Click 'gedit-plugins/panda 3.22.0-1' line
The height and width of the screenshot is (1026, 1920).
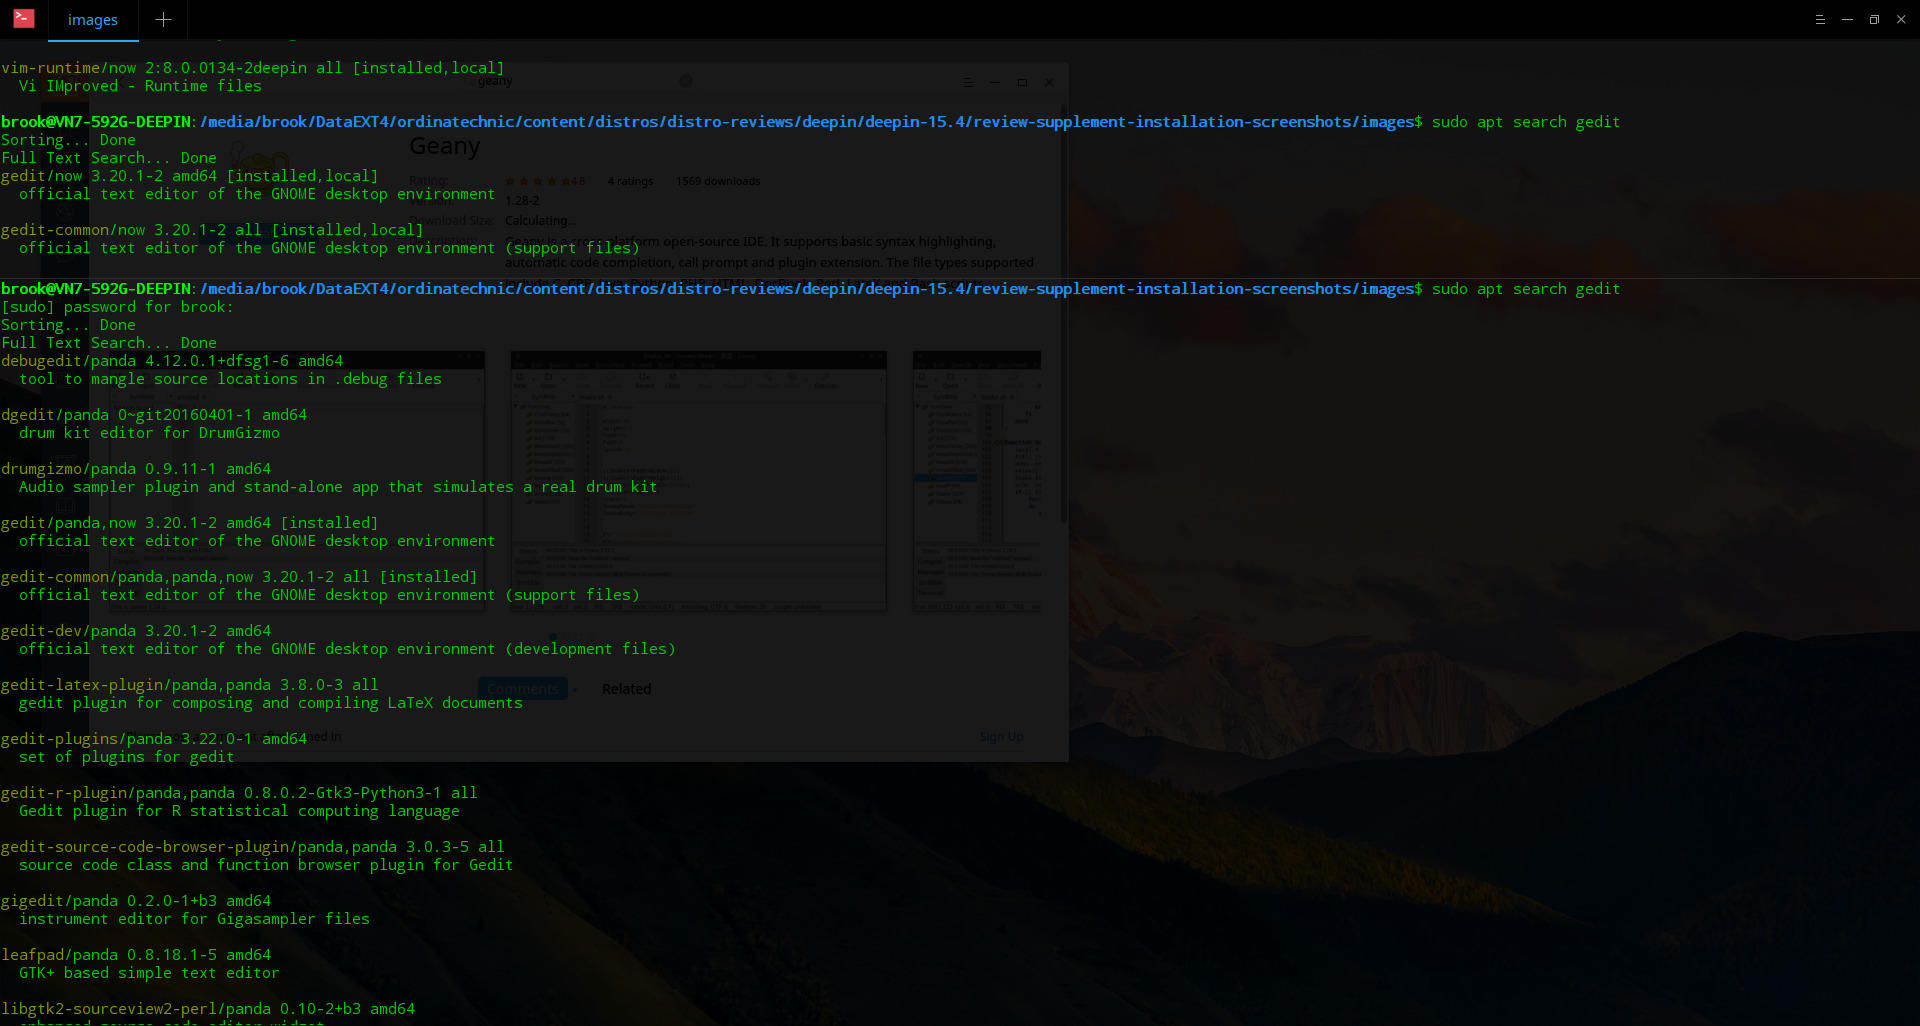click(x=154, y=739)
